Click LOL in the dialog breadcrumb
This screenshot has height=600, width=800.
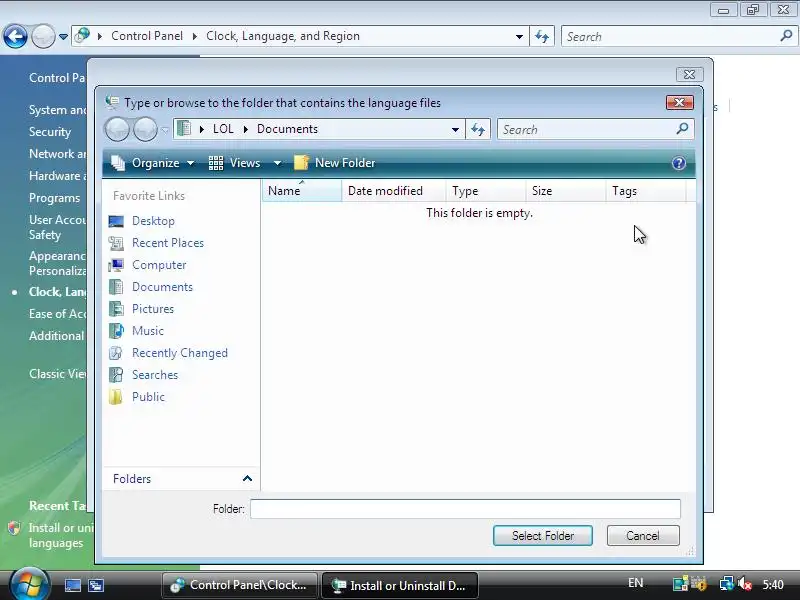223,129
